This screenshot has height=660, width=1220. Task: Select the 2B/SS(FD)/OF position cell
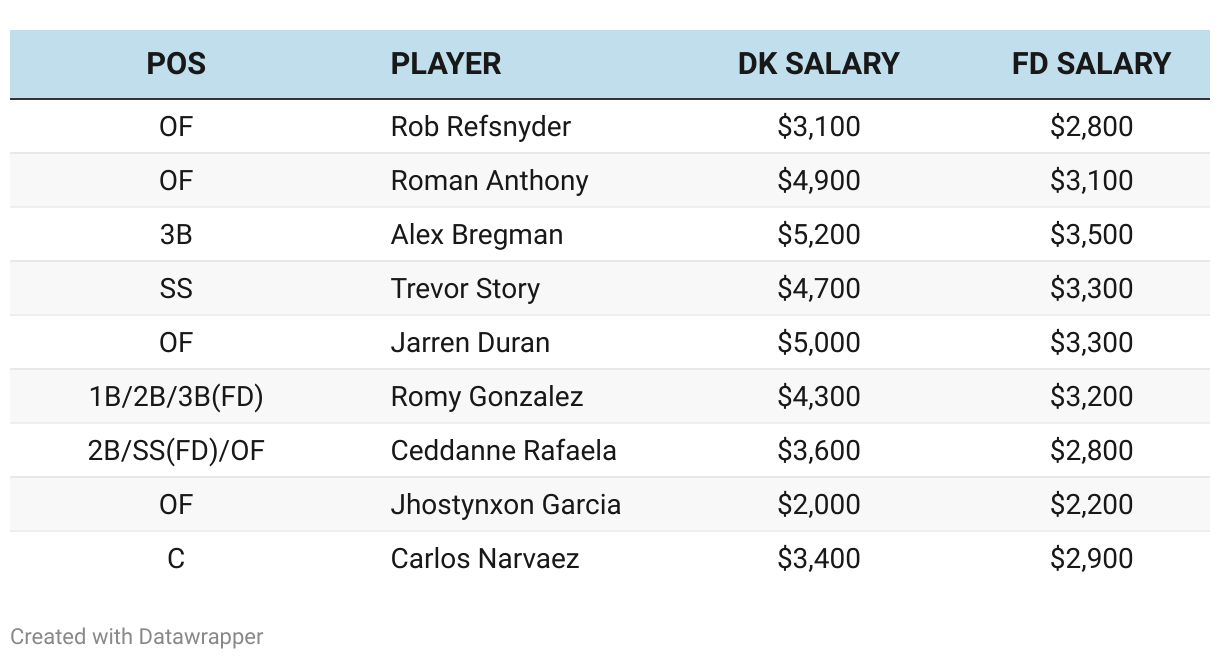pyautogui.click(x=176, y=451)
